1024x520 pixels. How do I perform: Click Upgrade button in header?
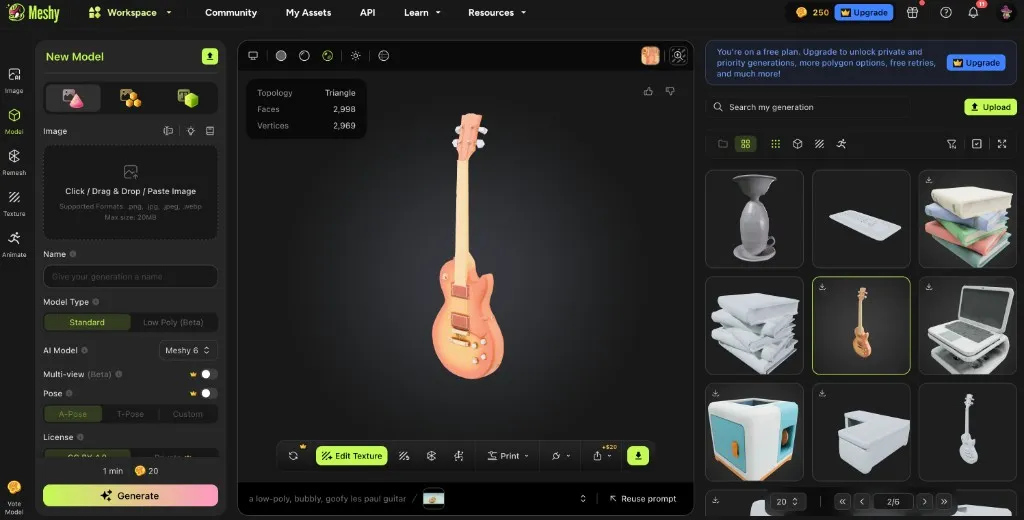(x=863, y=12)
